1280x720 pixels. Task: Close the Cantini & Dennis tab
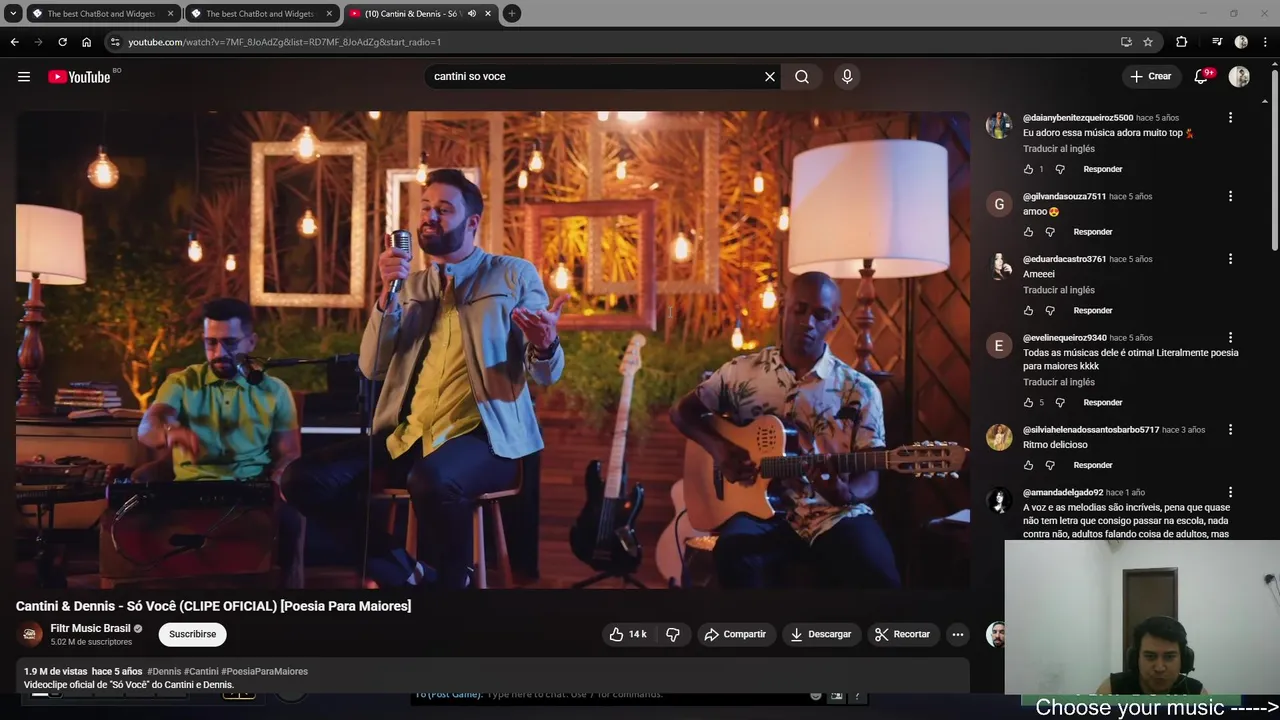(488, 14)
